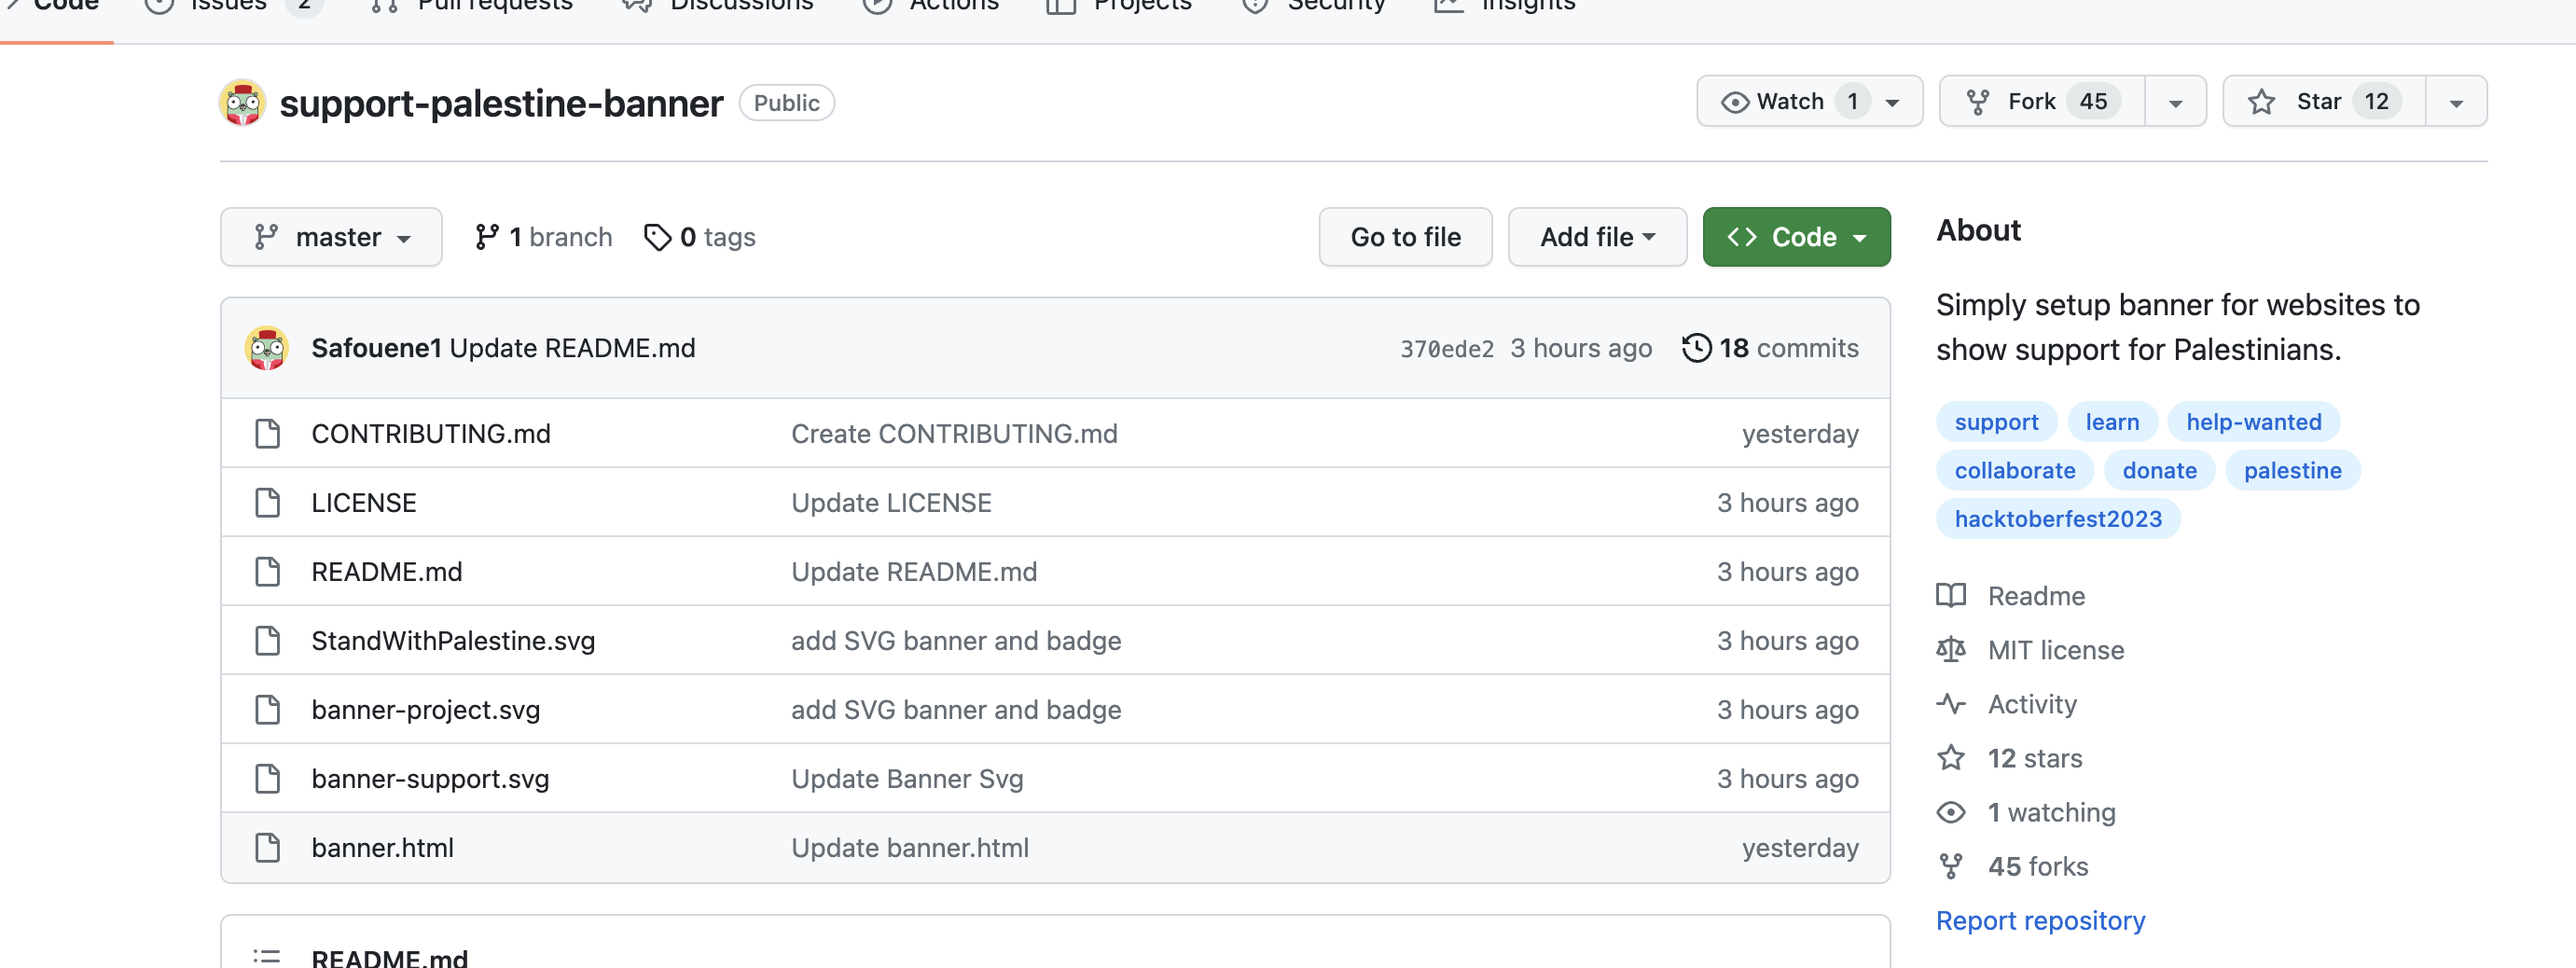Click the Go to file button

pos(1405,237)
